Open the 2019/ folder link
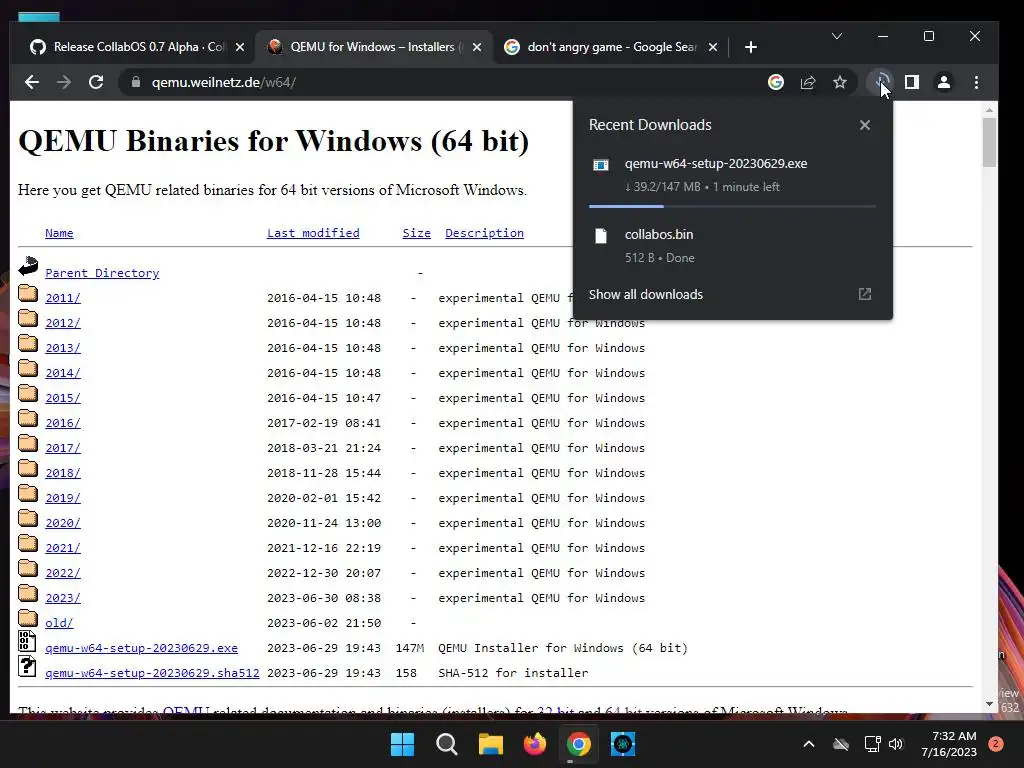1024x768 pixels. tap(63, 498)
